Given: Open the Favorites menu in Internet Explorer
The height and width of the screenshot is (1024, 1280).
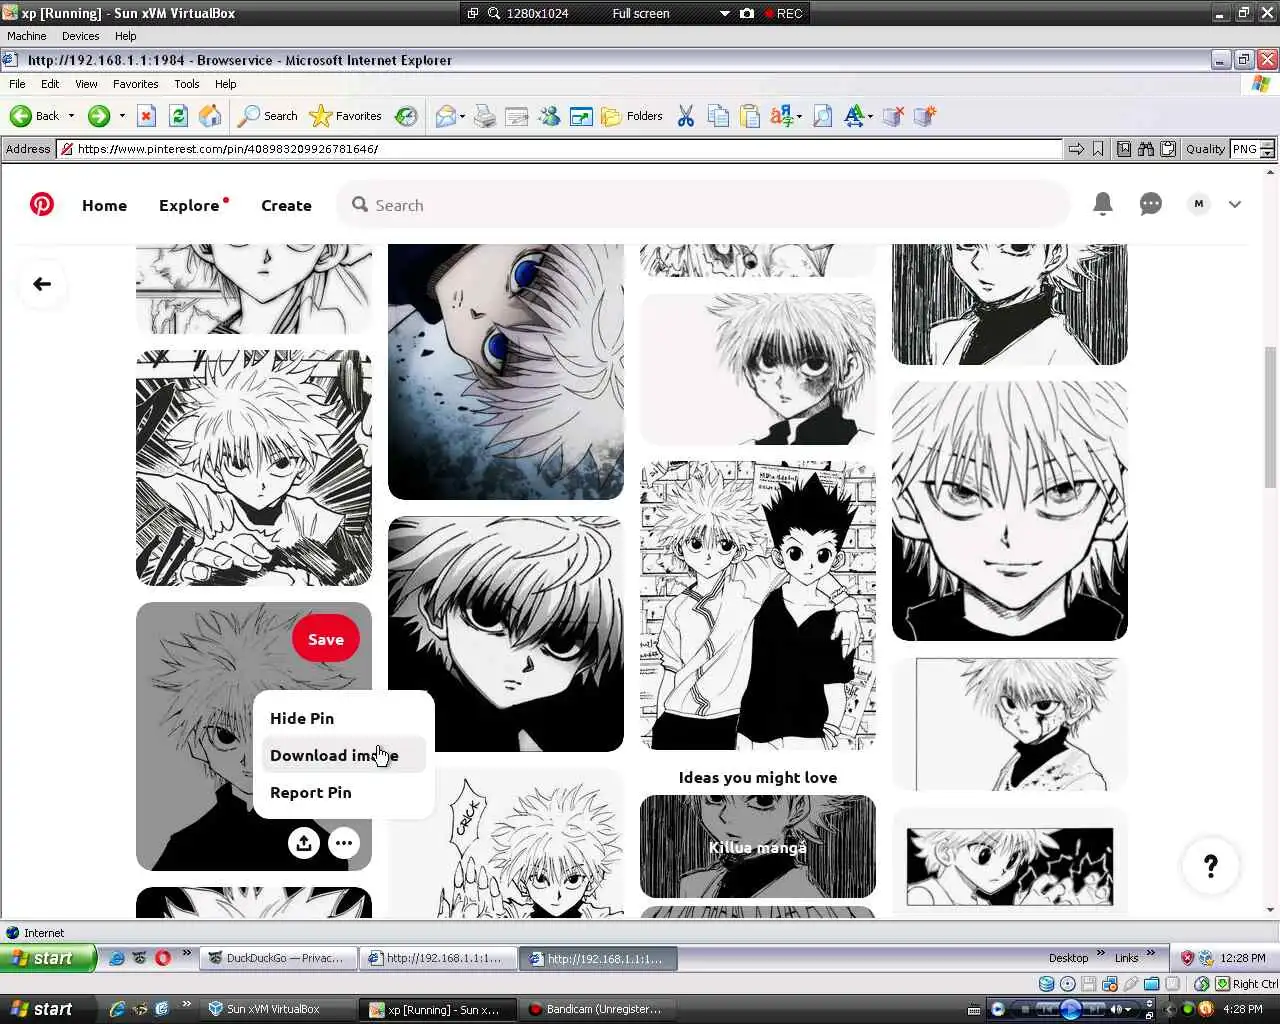Looking at the screenshot, I should pos(135,84).
